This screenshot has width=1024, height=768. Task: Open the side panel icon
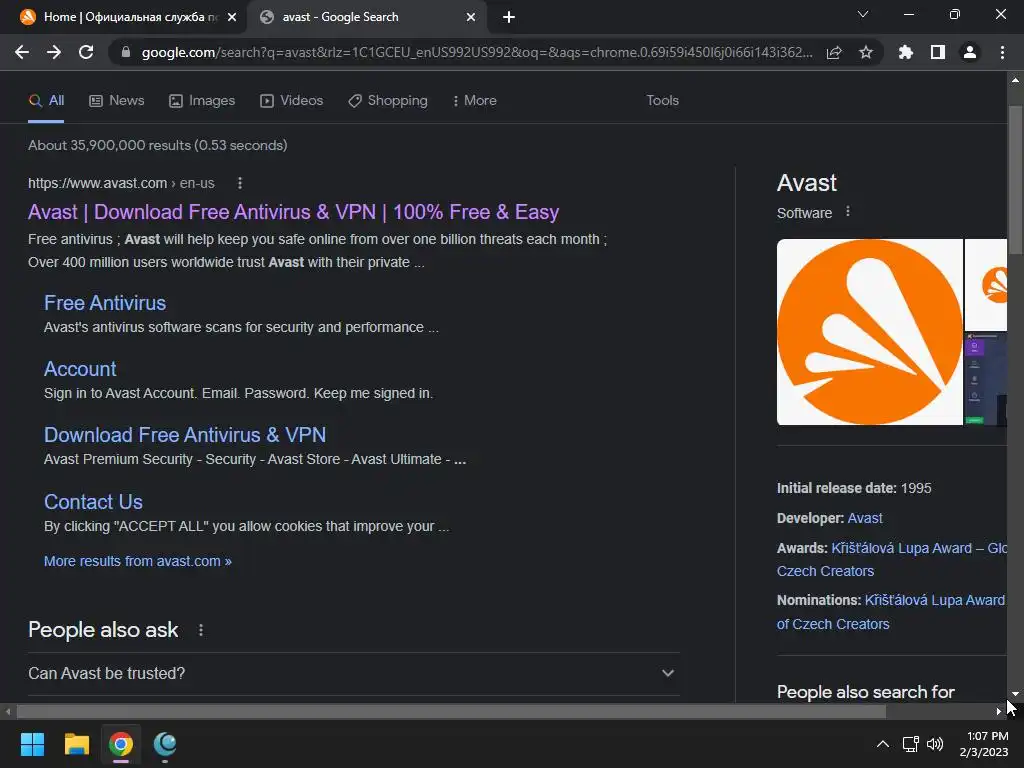pos(938,52)
